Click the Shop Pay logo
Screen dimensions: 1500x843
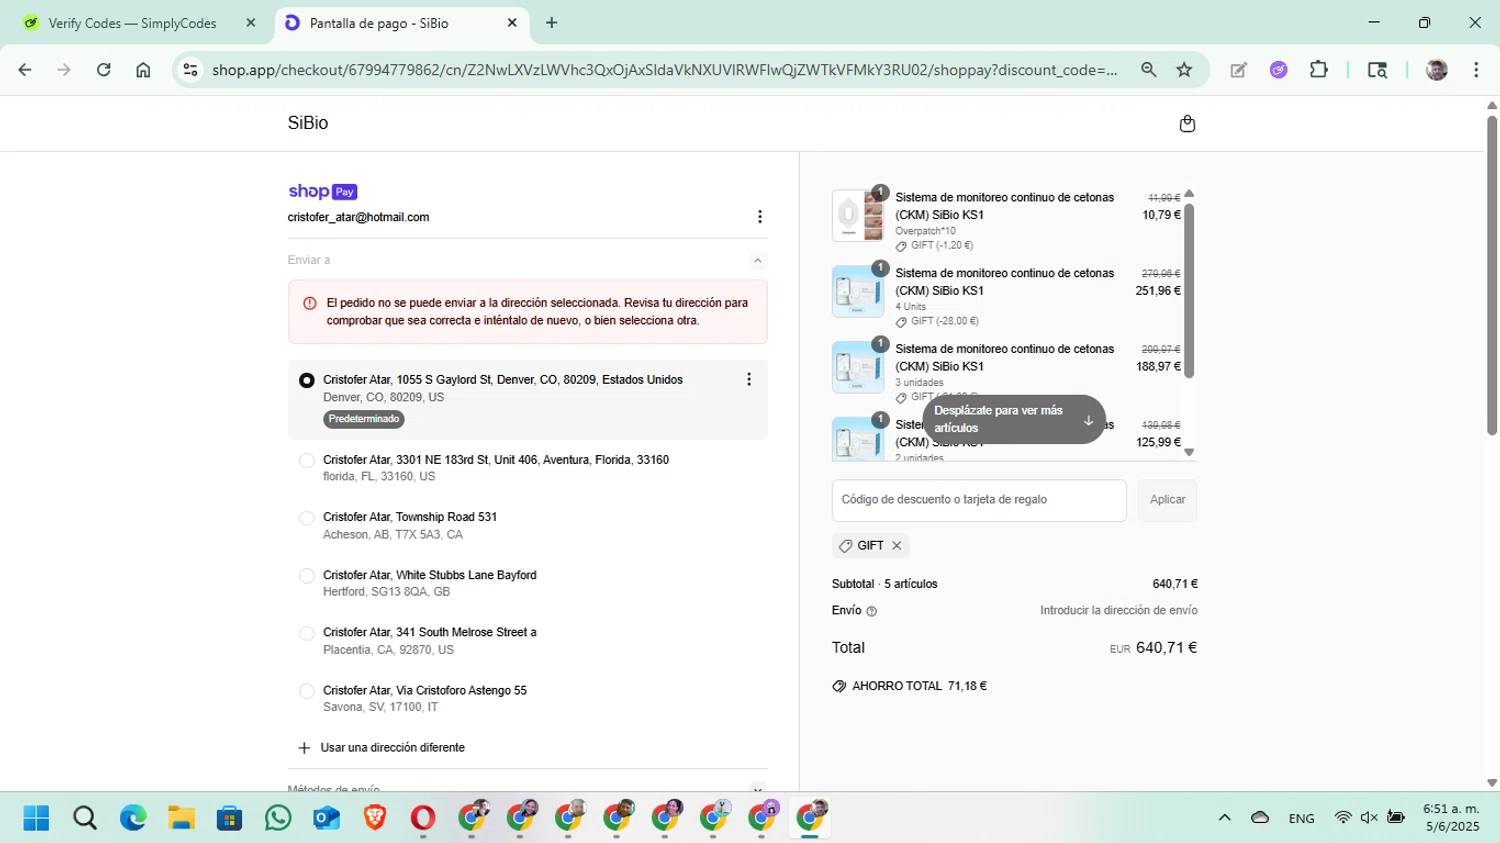pyautogui.click(x=322, y=191)
